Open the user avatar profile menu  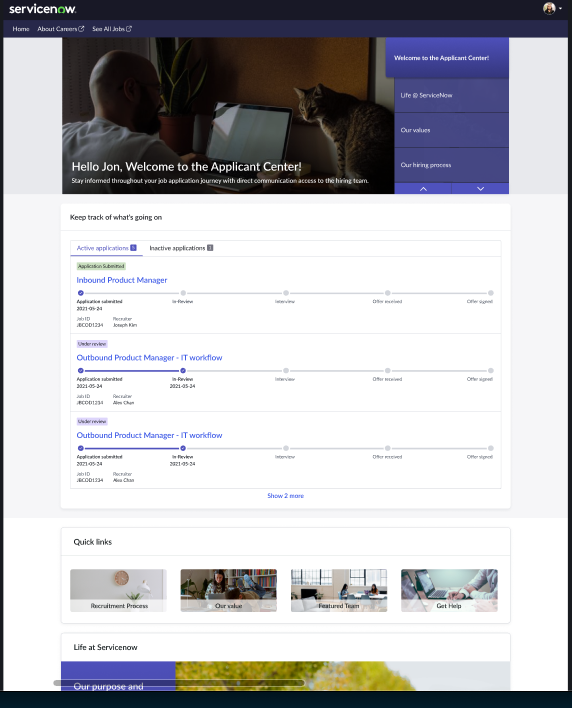click(549, 8)
